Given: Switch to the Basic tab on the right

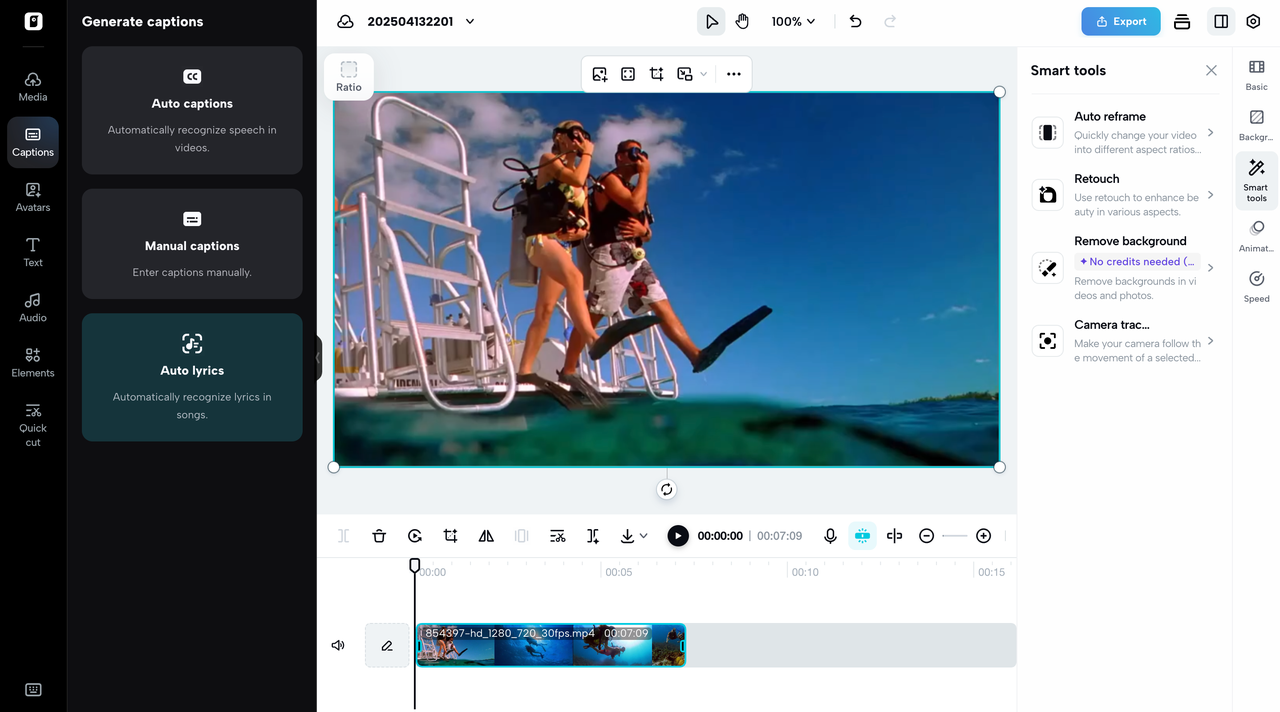Looking at the screenshot, I should pyautogui.click(x=1256, y=73).
